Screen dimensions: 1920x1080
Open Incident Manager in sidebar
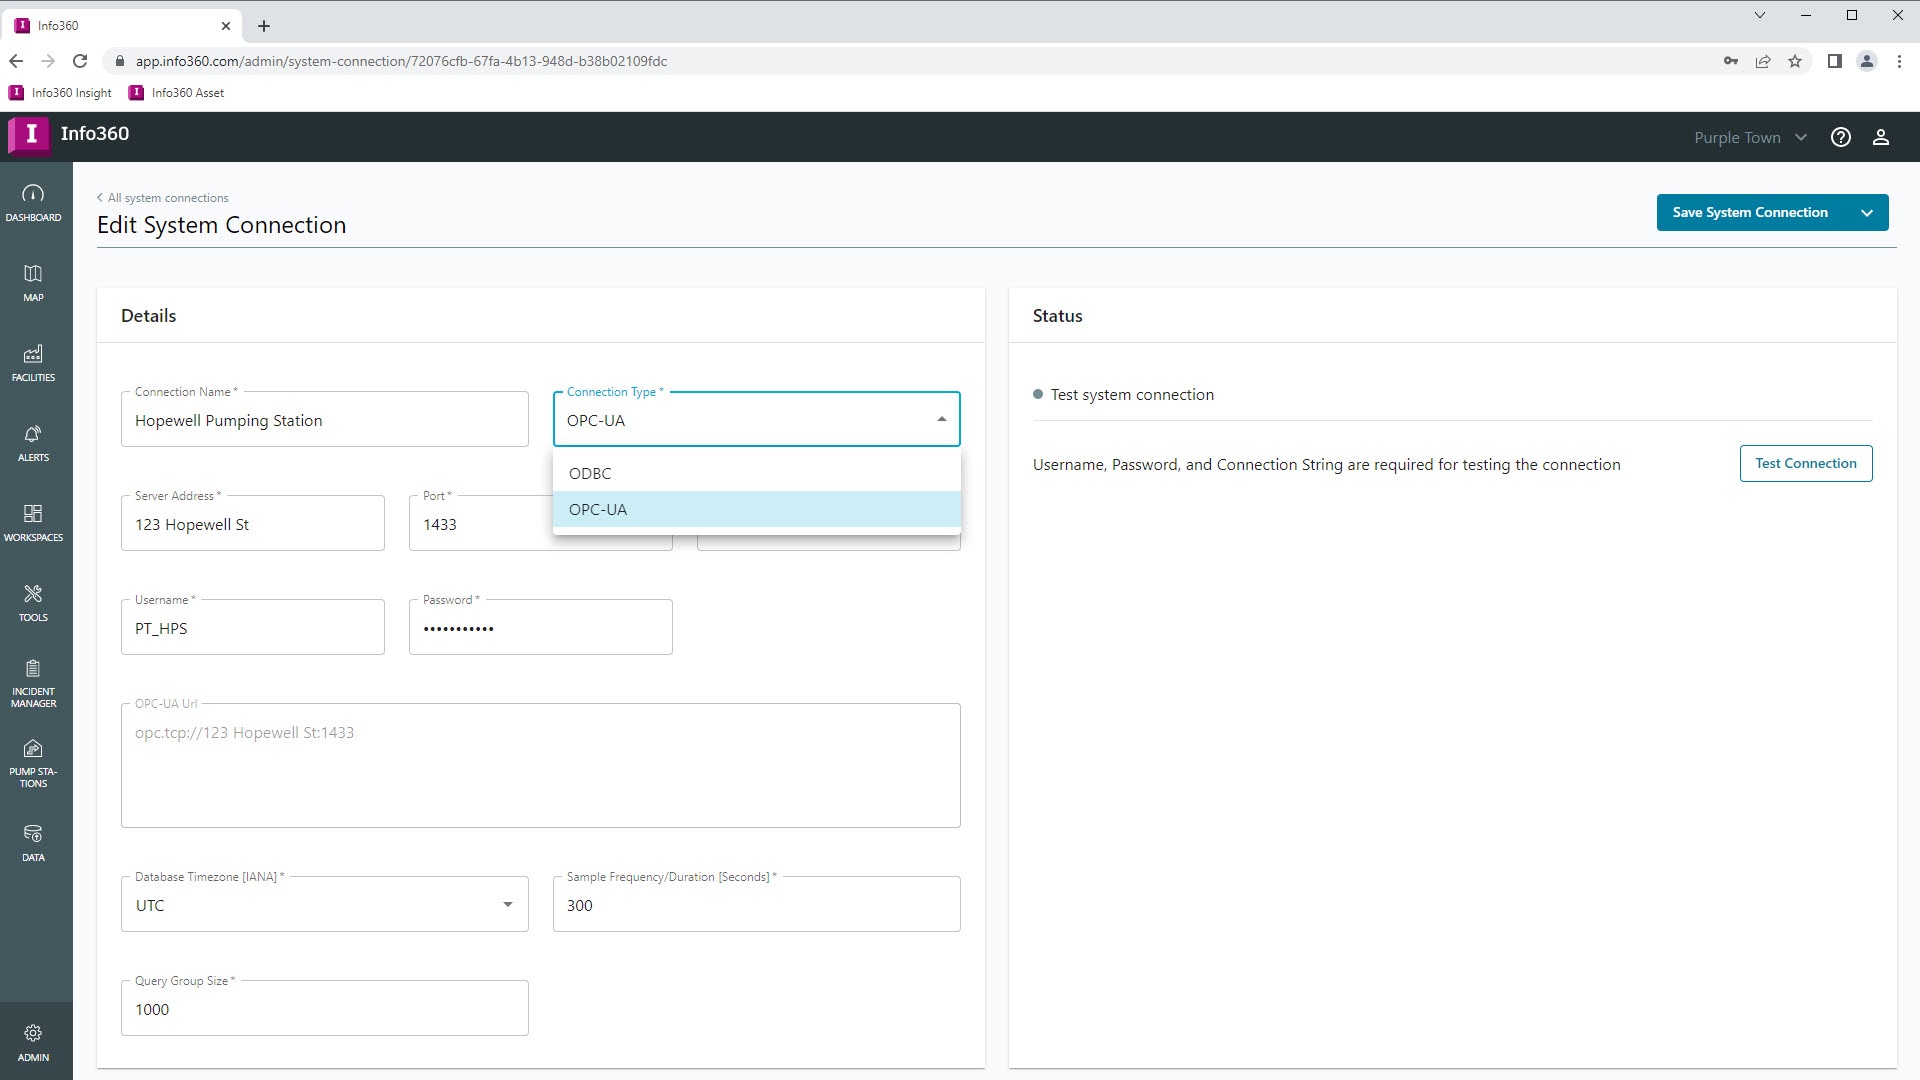pyautogui.click(x=33, y=682)
